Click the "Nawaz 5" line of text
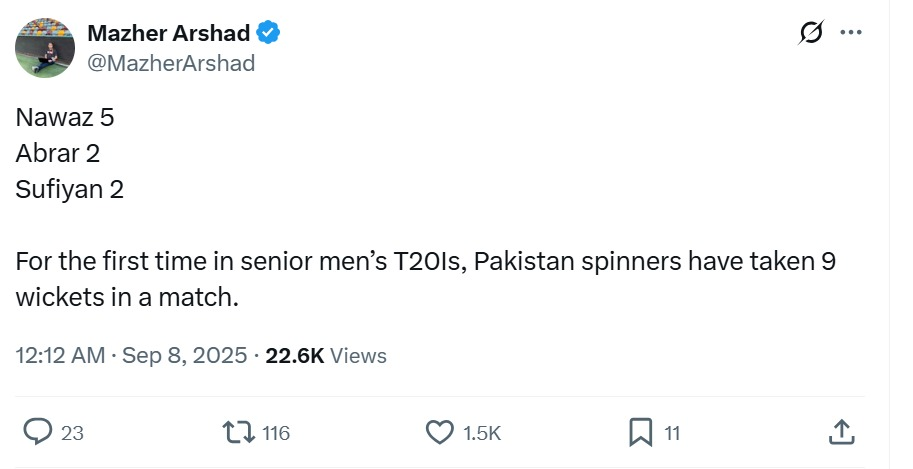The image size is (913, 469). (65, 117)
